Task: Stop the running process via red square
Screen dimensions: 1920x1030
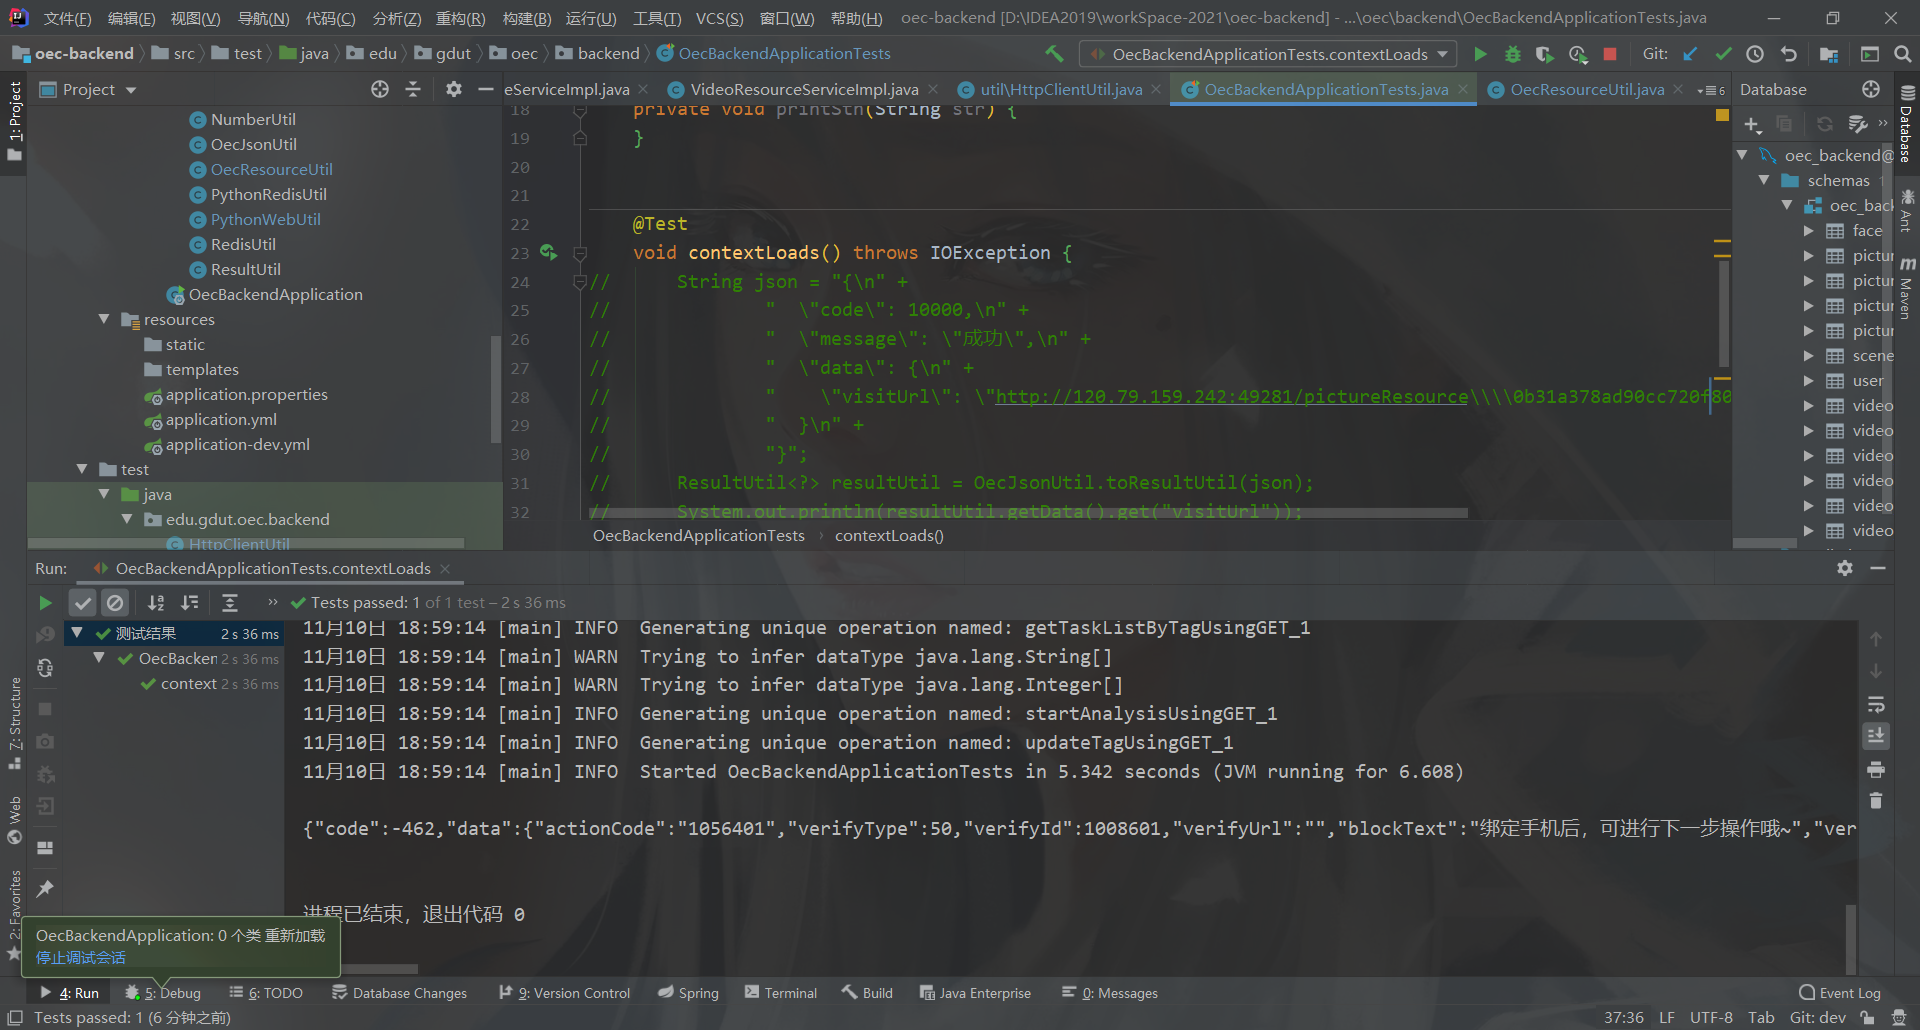Action: (x=1610, y=54)
